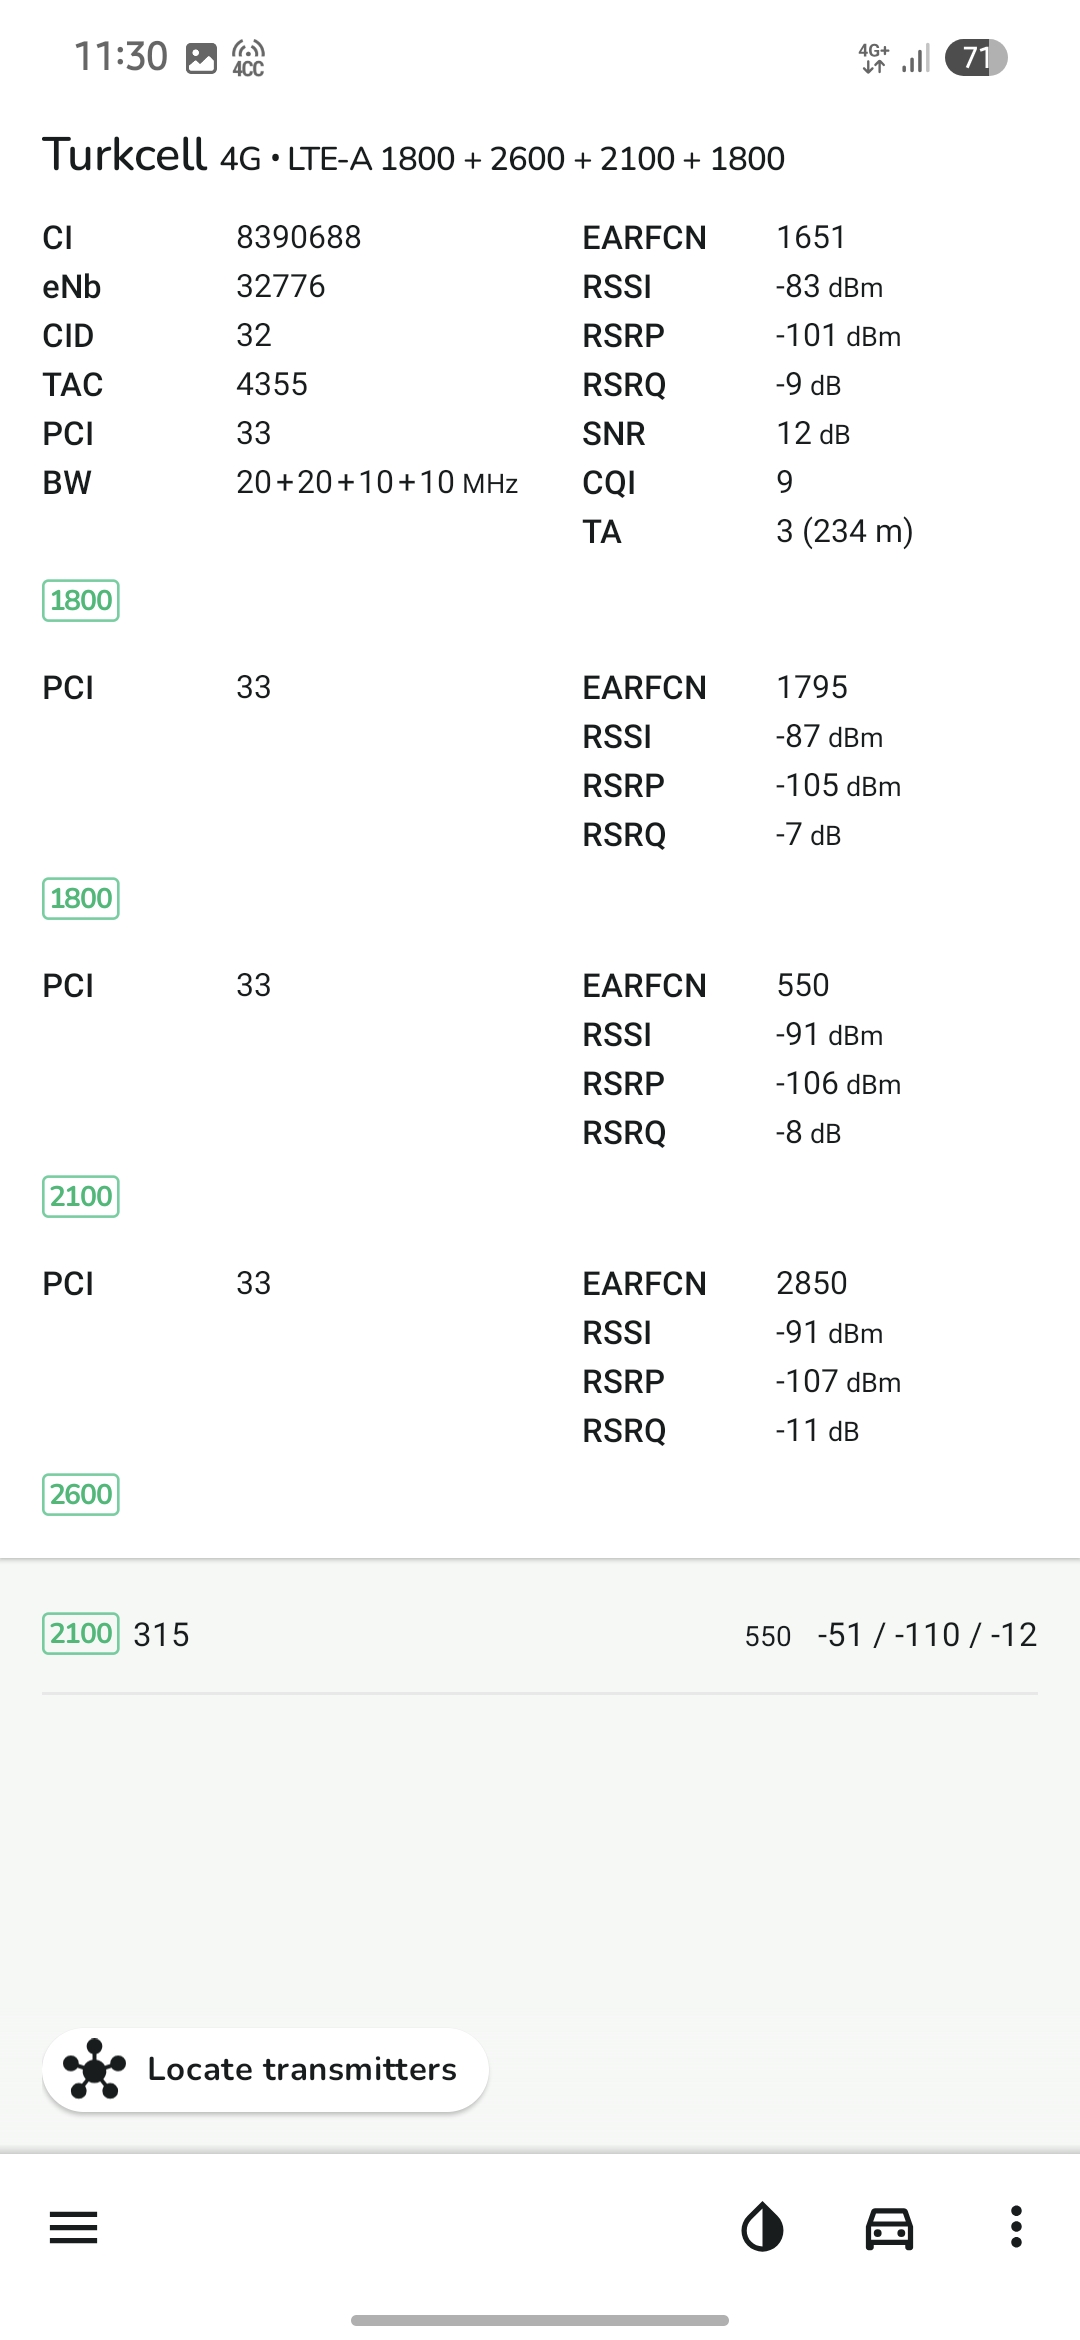This screenshot has width=1080, height=2340.
Task: Tap the green 2600 band badge
Action: click(x=81, y=1494)
